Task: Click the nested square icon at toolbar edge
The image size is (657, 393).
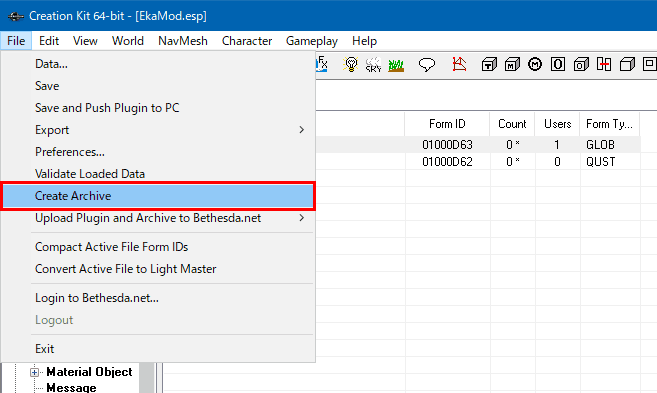Action: click(650, 65)
